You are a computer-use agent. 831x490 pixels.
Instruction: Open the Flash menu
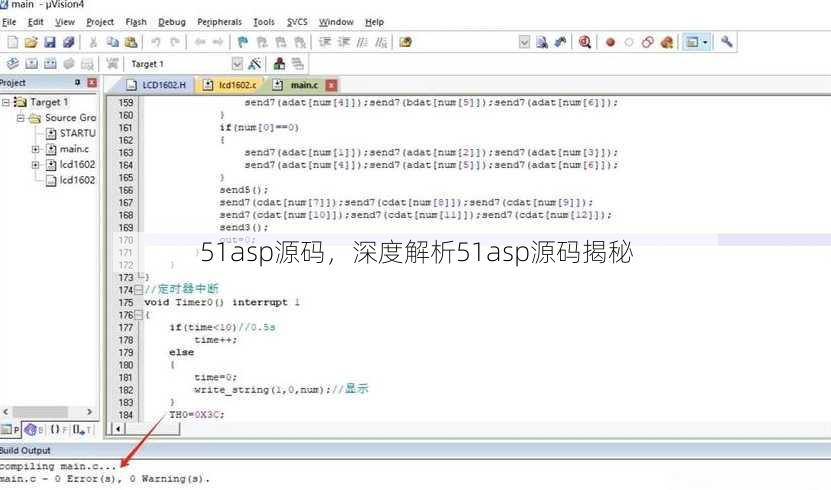pyautogui.click(x=136, y=22)
